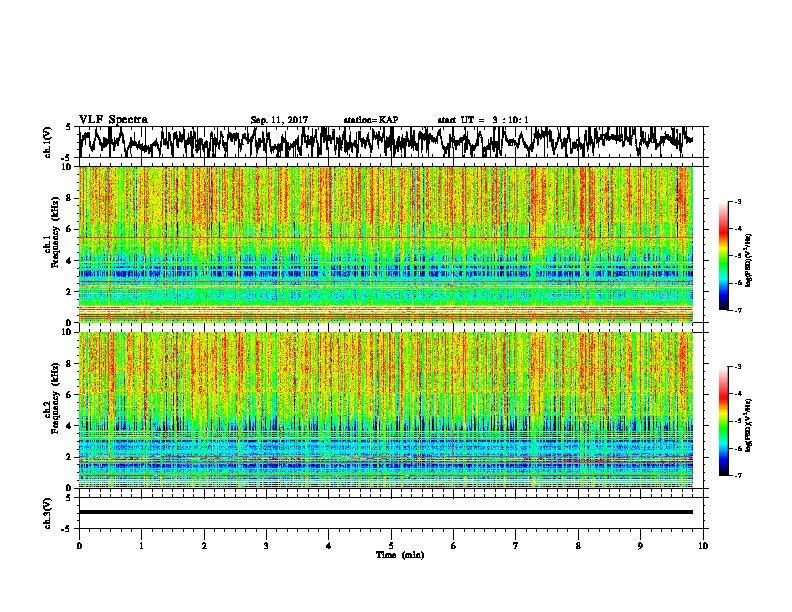Click time axis tick label "8"
The image size is (792, 612).
[578, 546]
